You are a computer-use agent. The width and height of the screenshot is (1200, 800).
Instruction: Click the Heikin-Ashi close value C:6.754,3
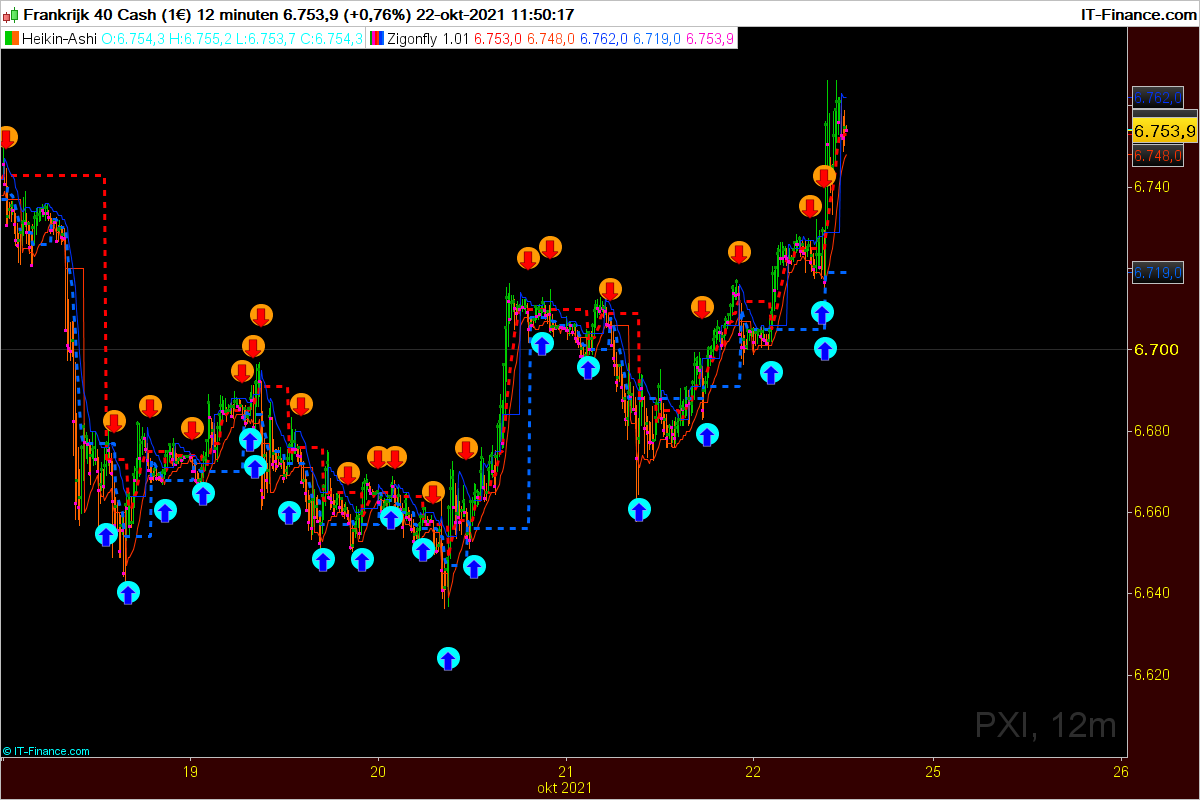pos(331,39)
